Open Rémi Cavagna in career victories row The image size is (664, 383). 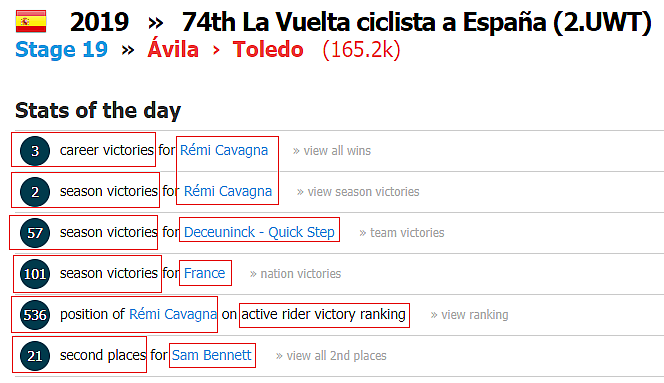click(x=224, y=150)
